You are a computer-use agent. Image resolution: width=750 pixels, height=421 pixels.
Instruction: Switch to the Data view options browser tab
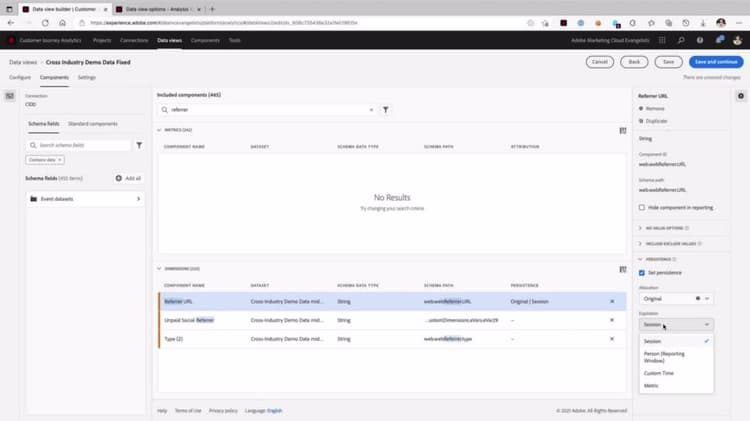[x=158, y=9]
